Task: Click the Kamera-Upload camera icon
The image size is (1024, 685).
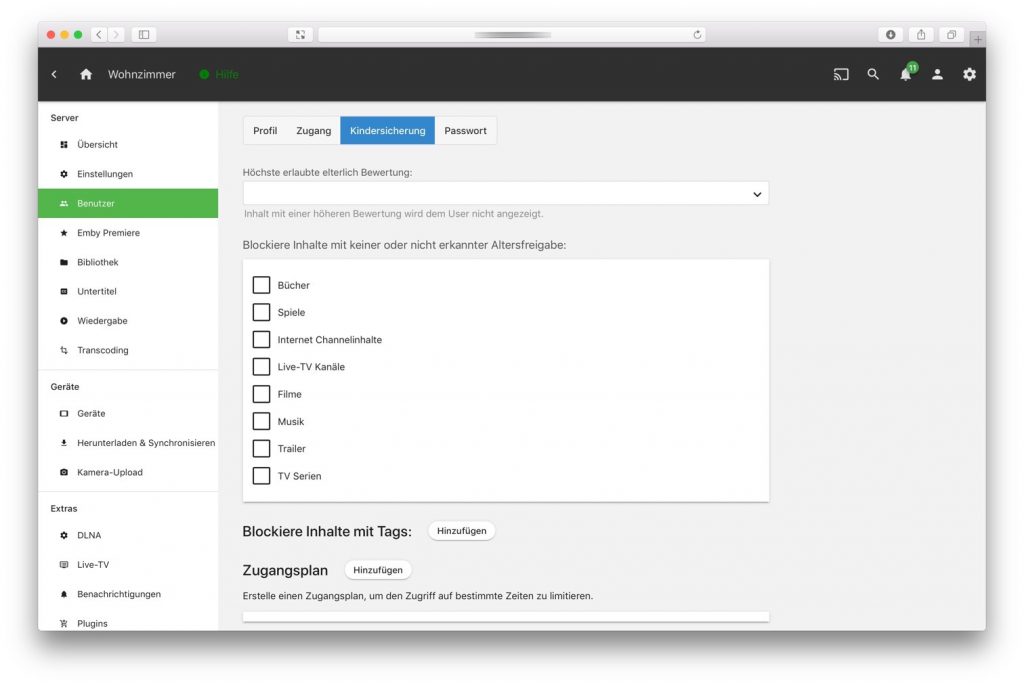Action: [x=63, y=472]
